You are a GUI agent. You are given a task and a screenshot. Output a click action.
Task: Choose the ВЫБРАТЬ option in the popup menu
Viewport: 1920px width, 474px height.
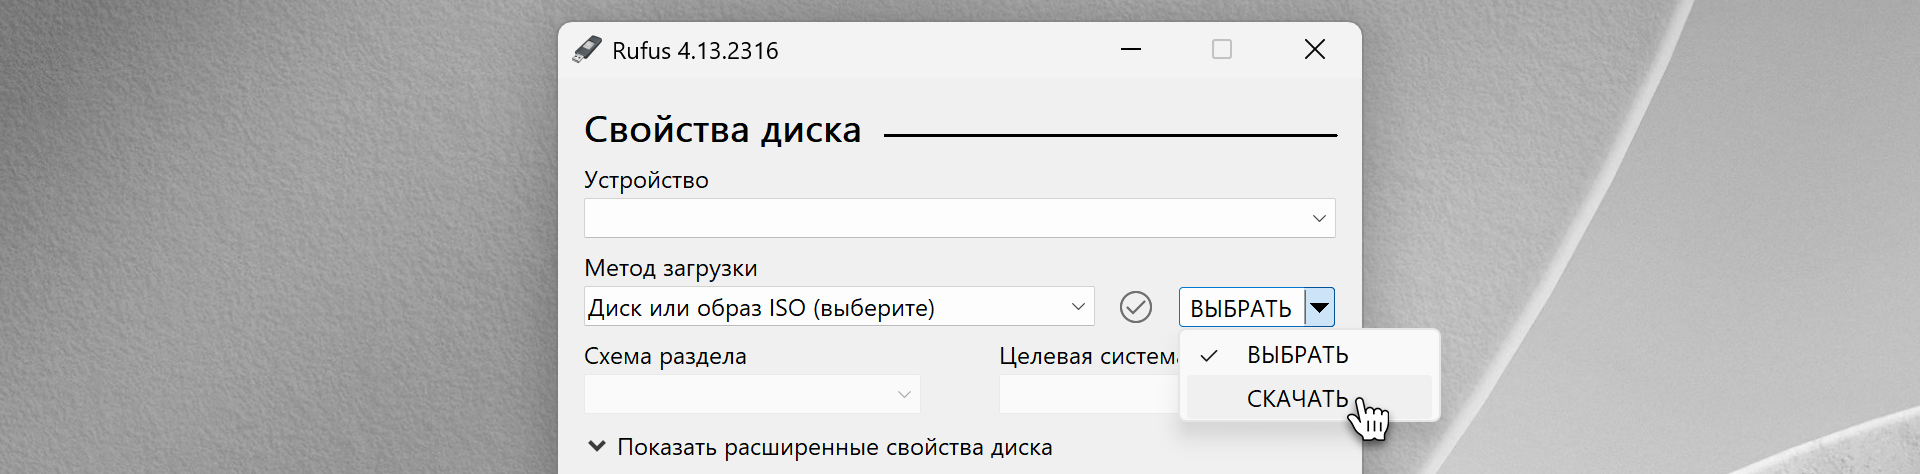click(1297, 355)
